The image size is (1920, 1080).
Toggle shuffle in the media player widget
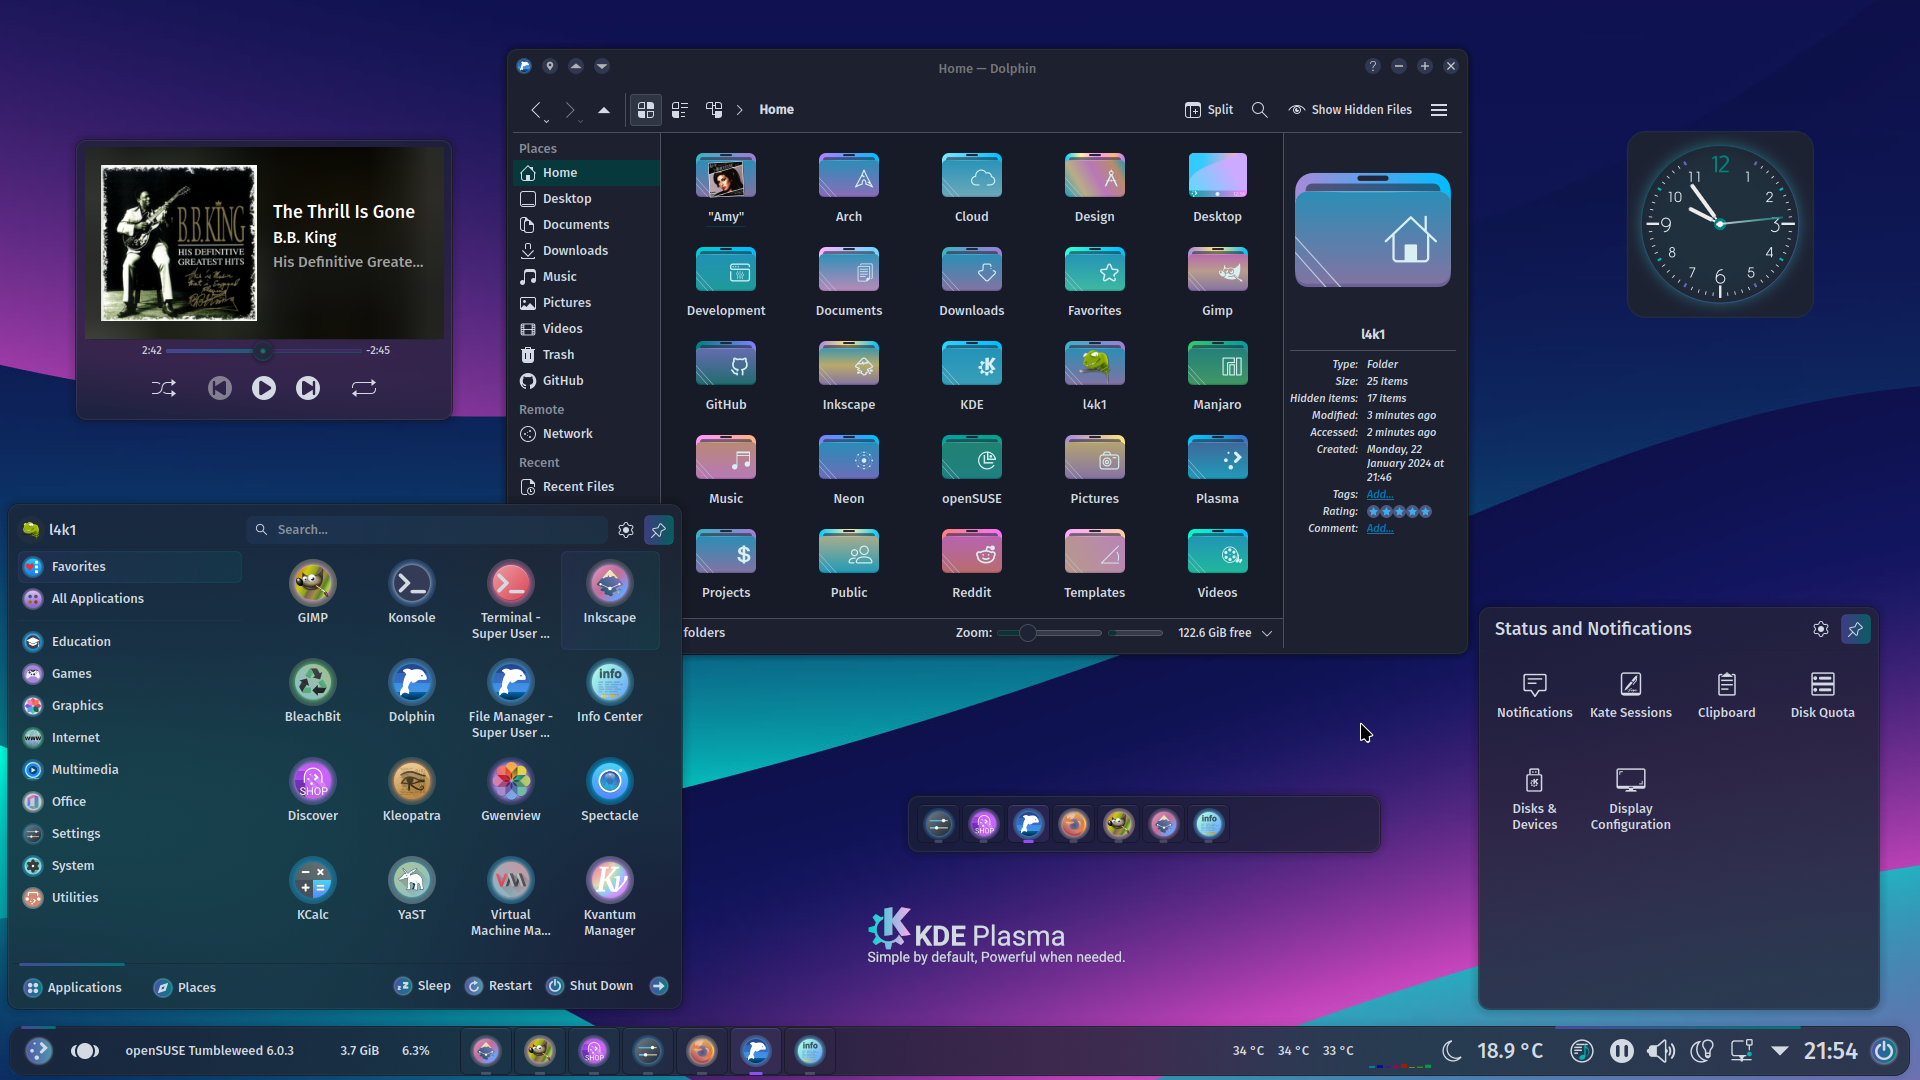pyautogui.click(x=164, y=388)
